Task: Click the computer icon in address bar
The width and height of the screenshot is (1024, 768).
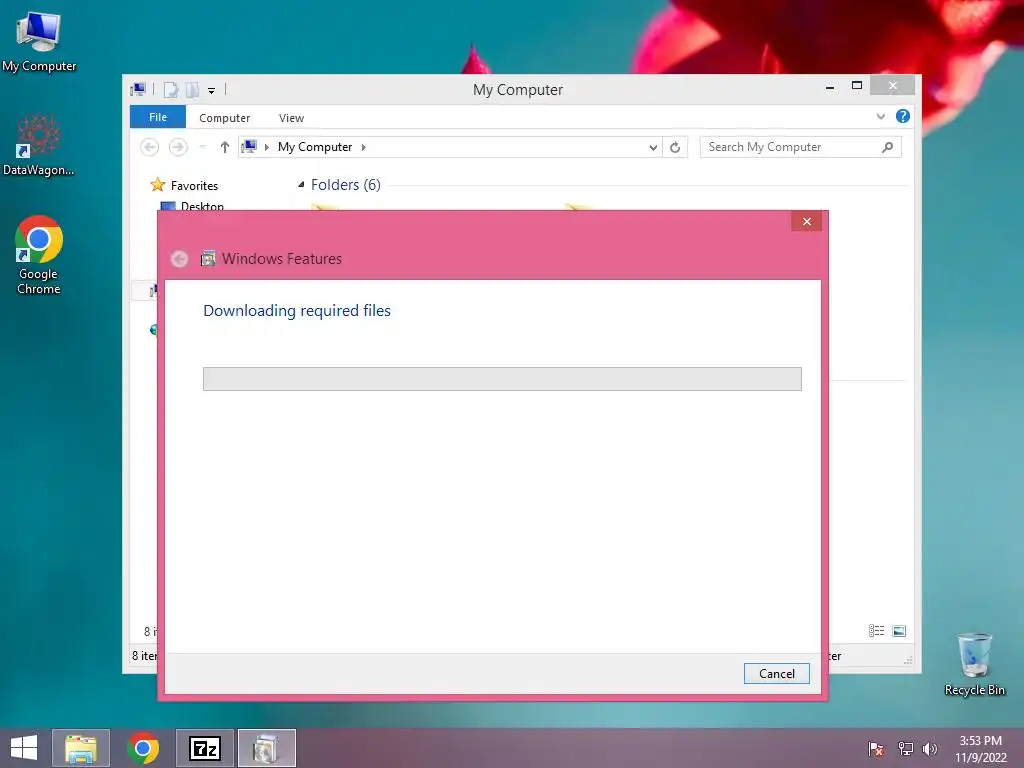Action: 249,147
